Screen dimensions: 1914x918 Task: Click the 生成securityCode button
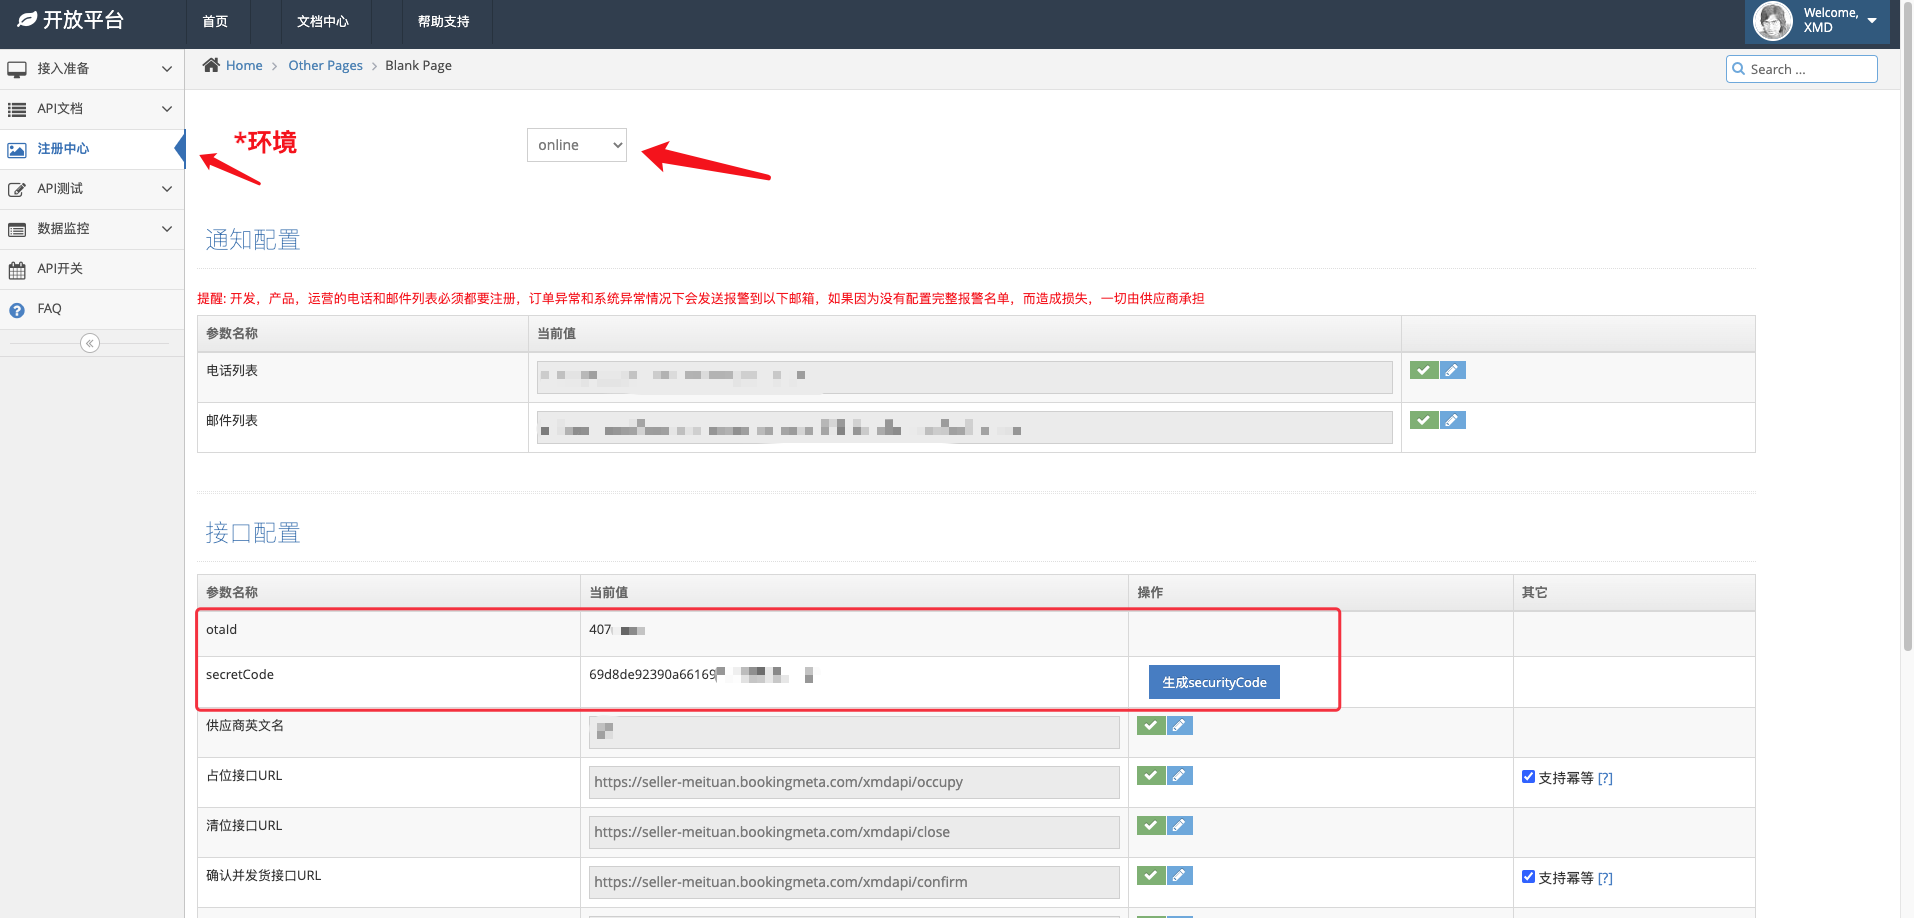point(1213,682)
